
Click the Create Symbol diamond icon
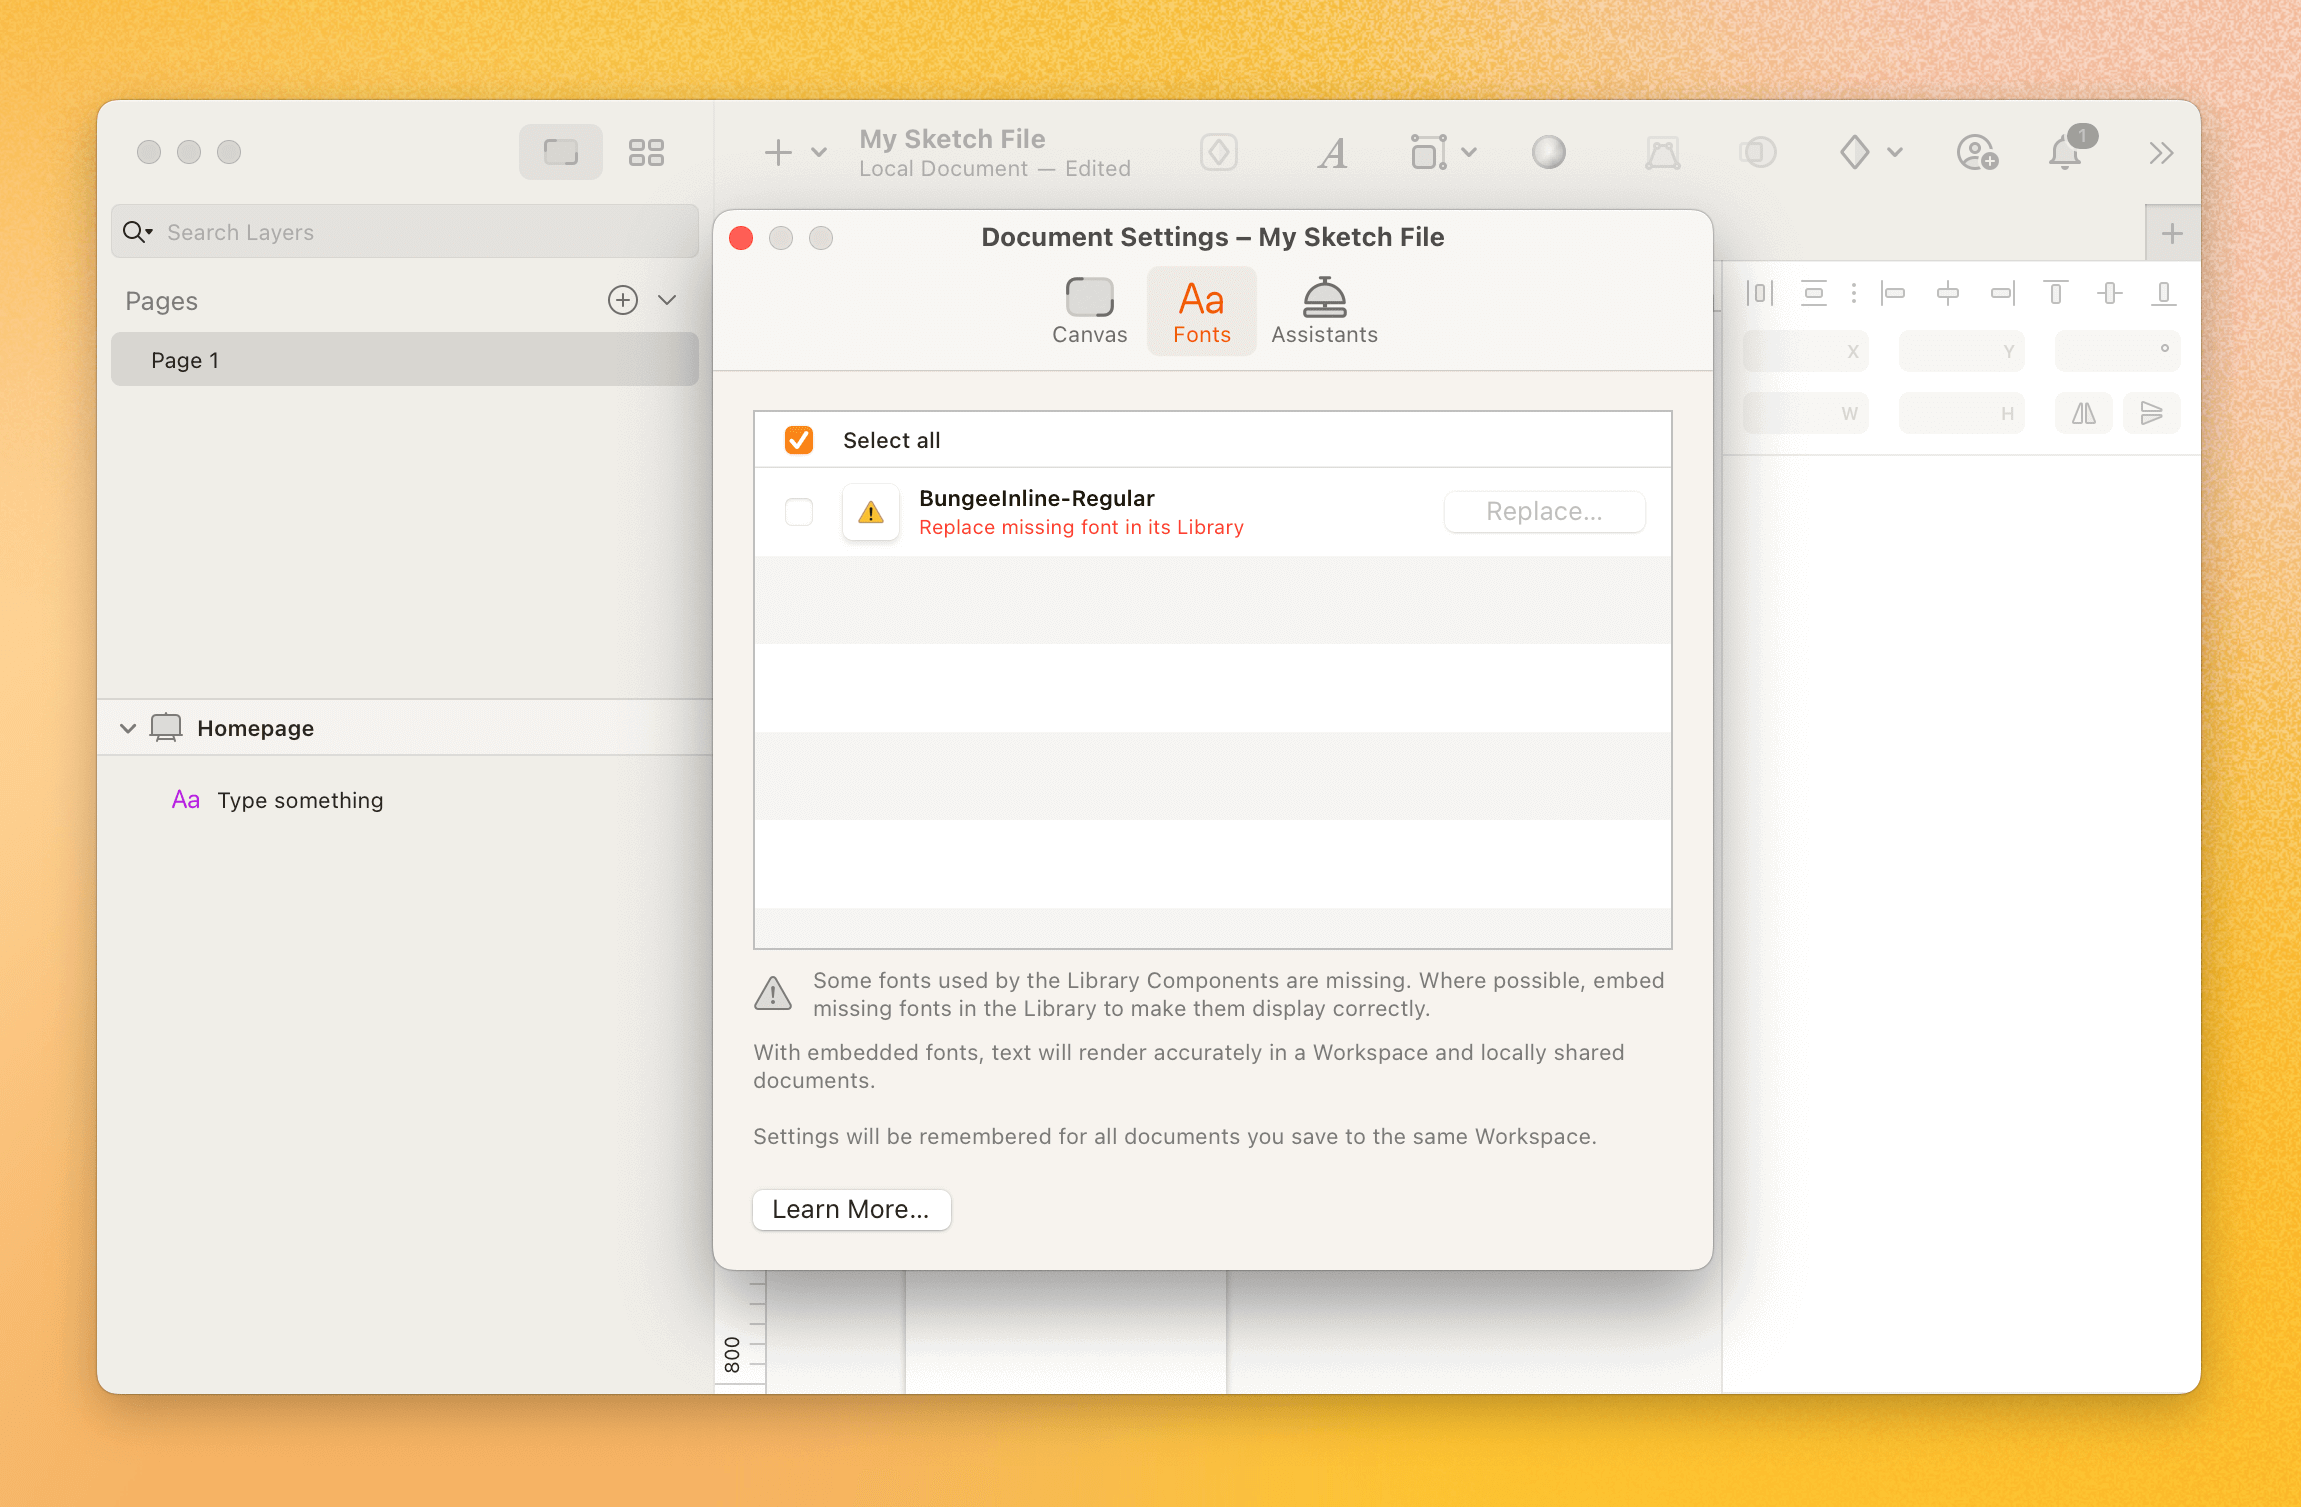click(x=1219, y=152)
